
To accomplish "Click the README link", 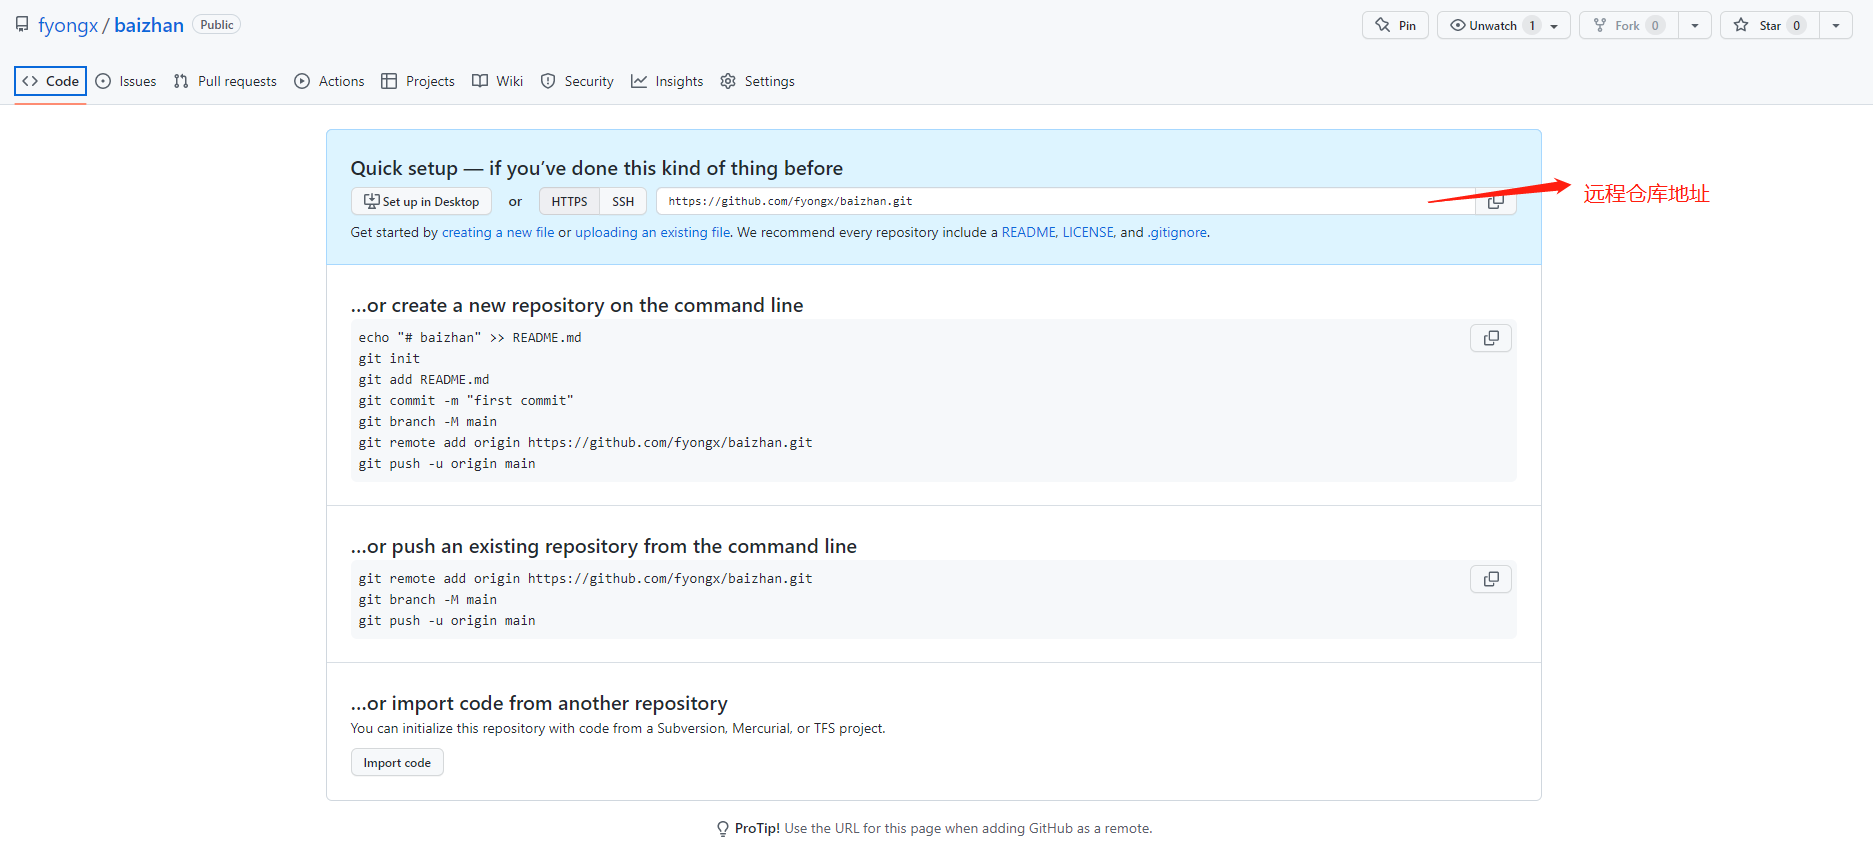I will (x=1029, y=232).
